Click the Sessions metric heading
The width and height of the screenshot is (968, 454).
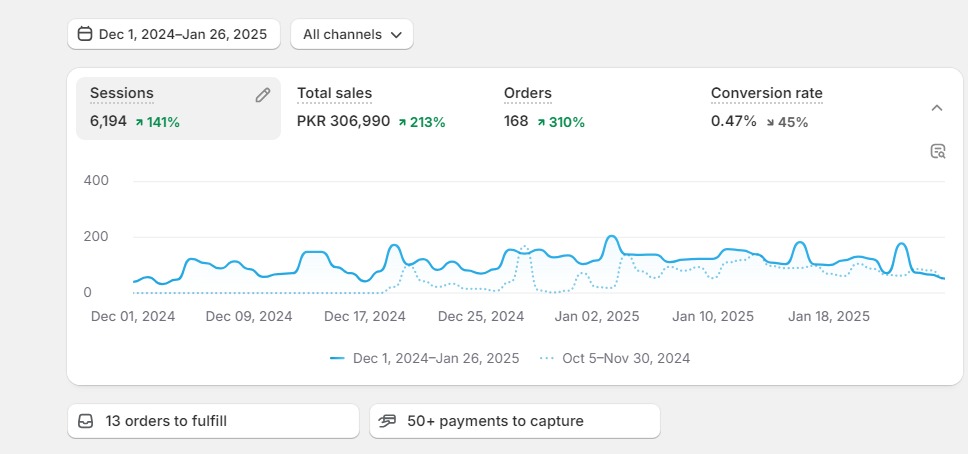(x=122, y=93)
